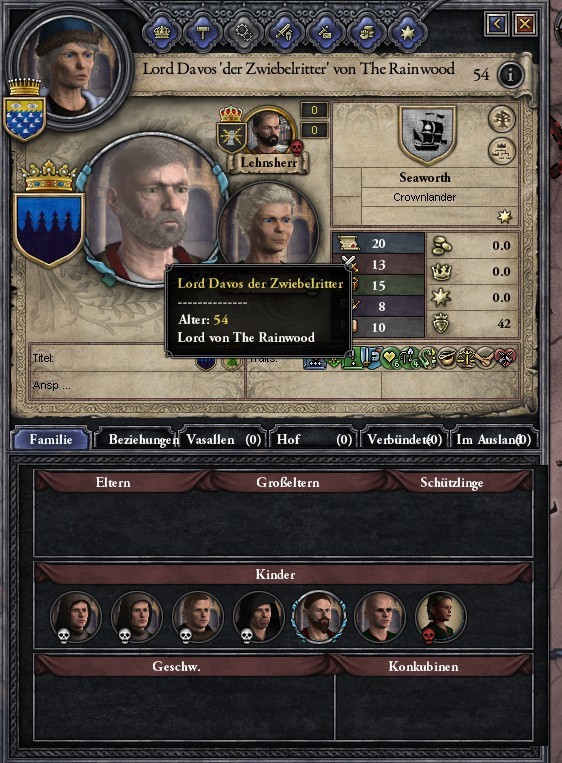Select the eyepatch trait icon

pos(445,358)
